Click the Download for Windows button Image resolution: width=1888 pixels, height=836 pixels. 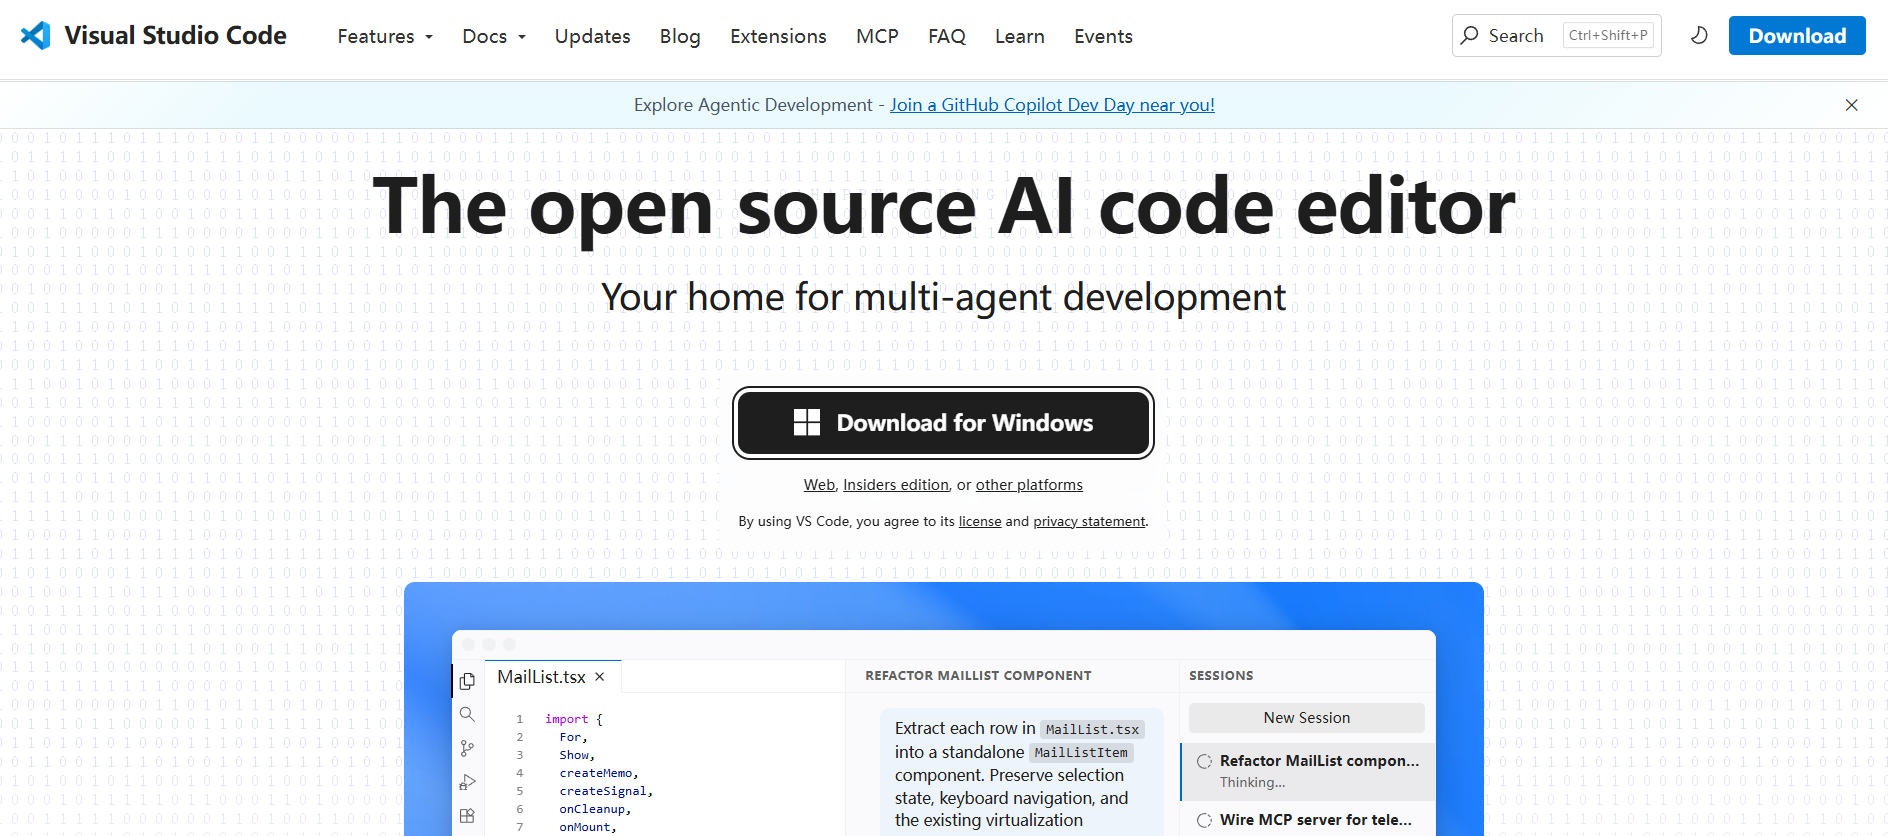(x=943, y=423)
